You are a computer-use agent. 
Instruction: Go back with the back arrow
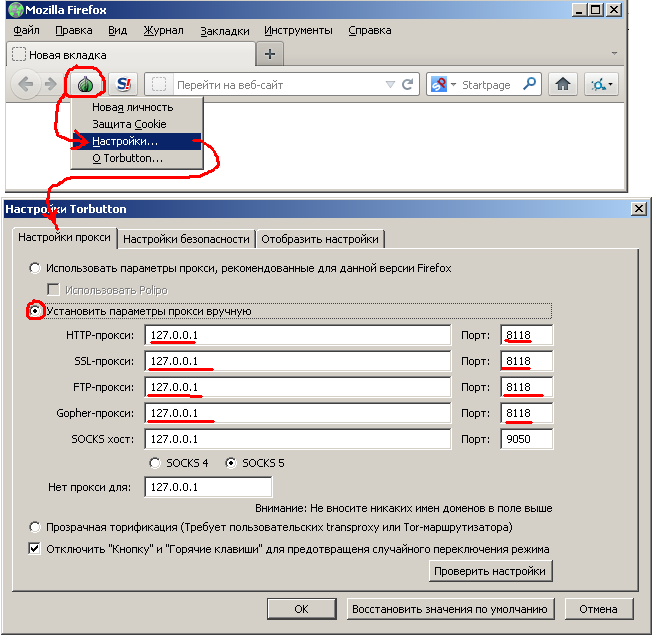pos(26,85)
